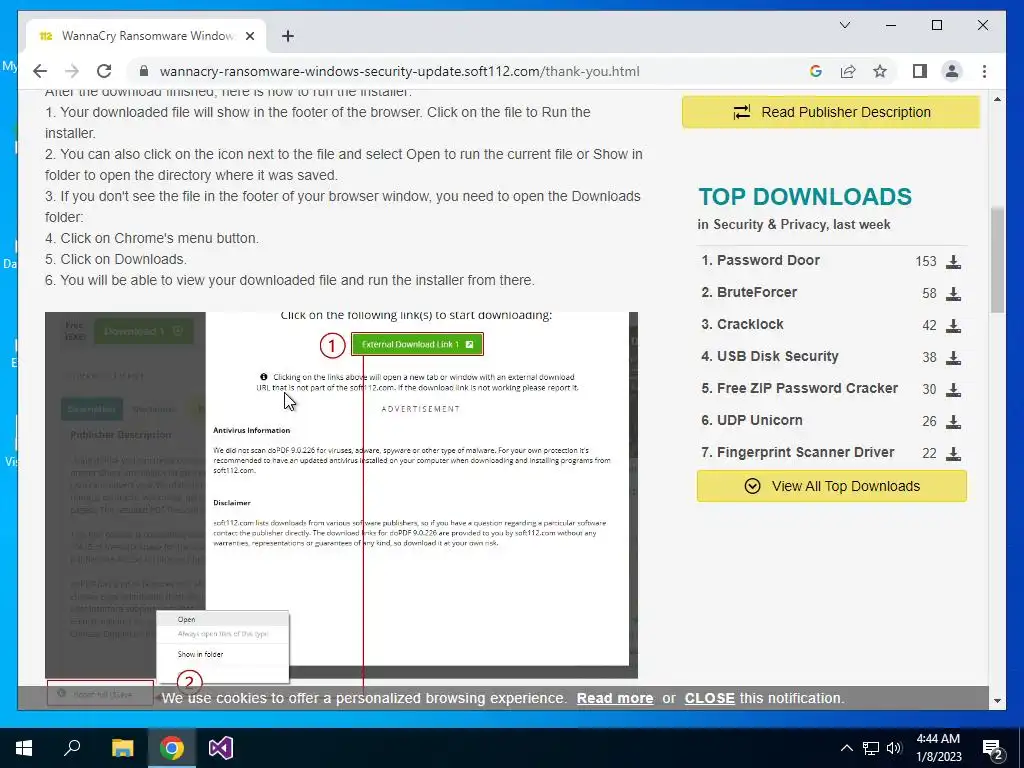The height and width of the screenshot is (768, 1024).
Task: Click Read Publisher Description button
Action: coord(831,112)
